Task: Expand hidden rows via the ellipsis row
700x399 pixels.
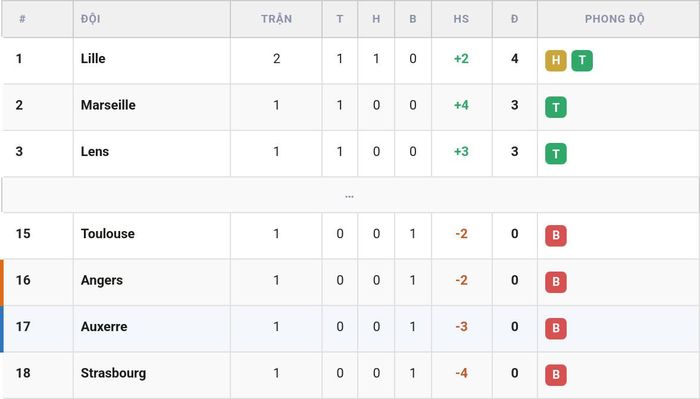Action: click(x=350, y=195)
